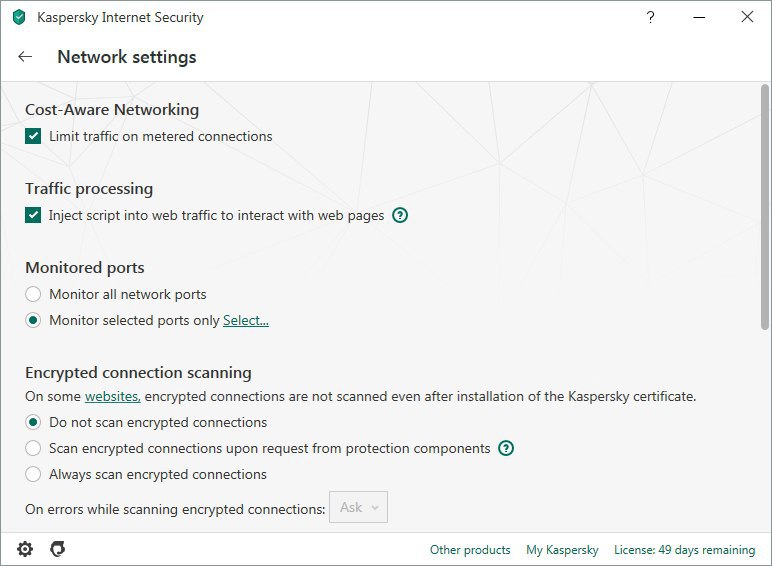The image size is (772, 566).
Task: Choose Always scan encrypted connections
Action: (33, 474)
